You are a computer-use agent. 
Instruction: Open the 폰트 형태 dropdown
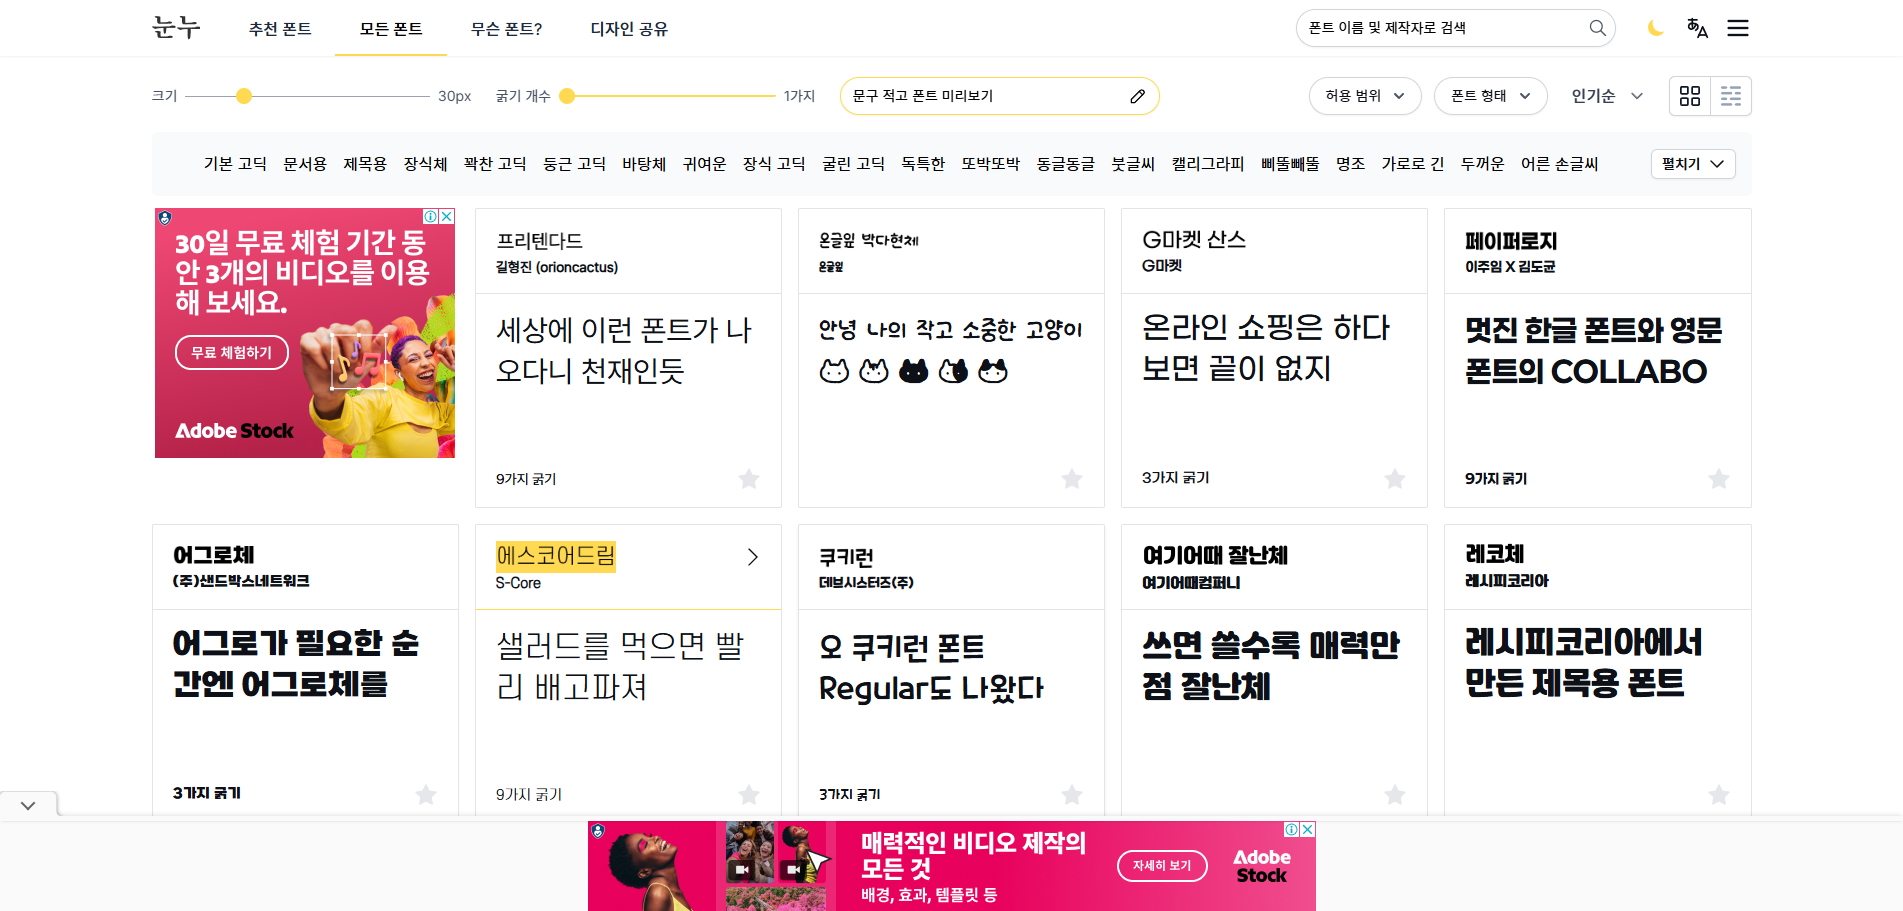coord(1490,96)
